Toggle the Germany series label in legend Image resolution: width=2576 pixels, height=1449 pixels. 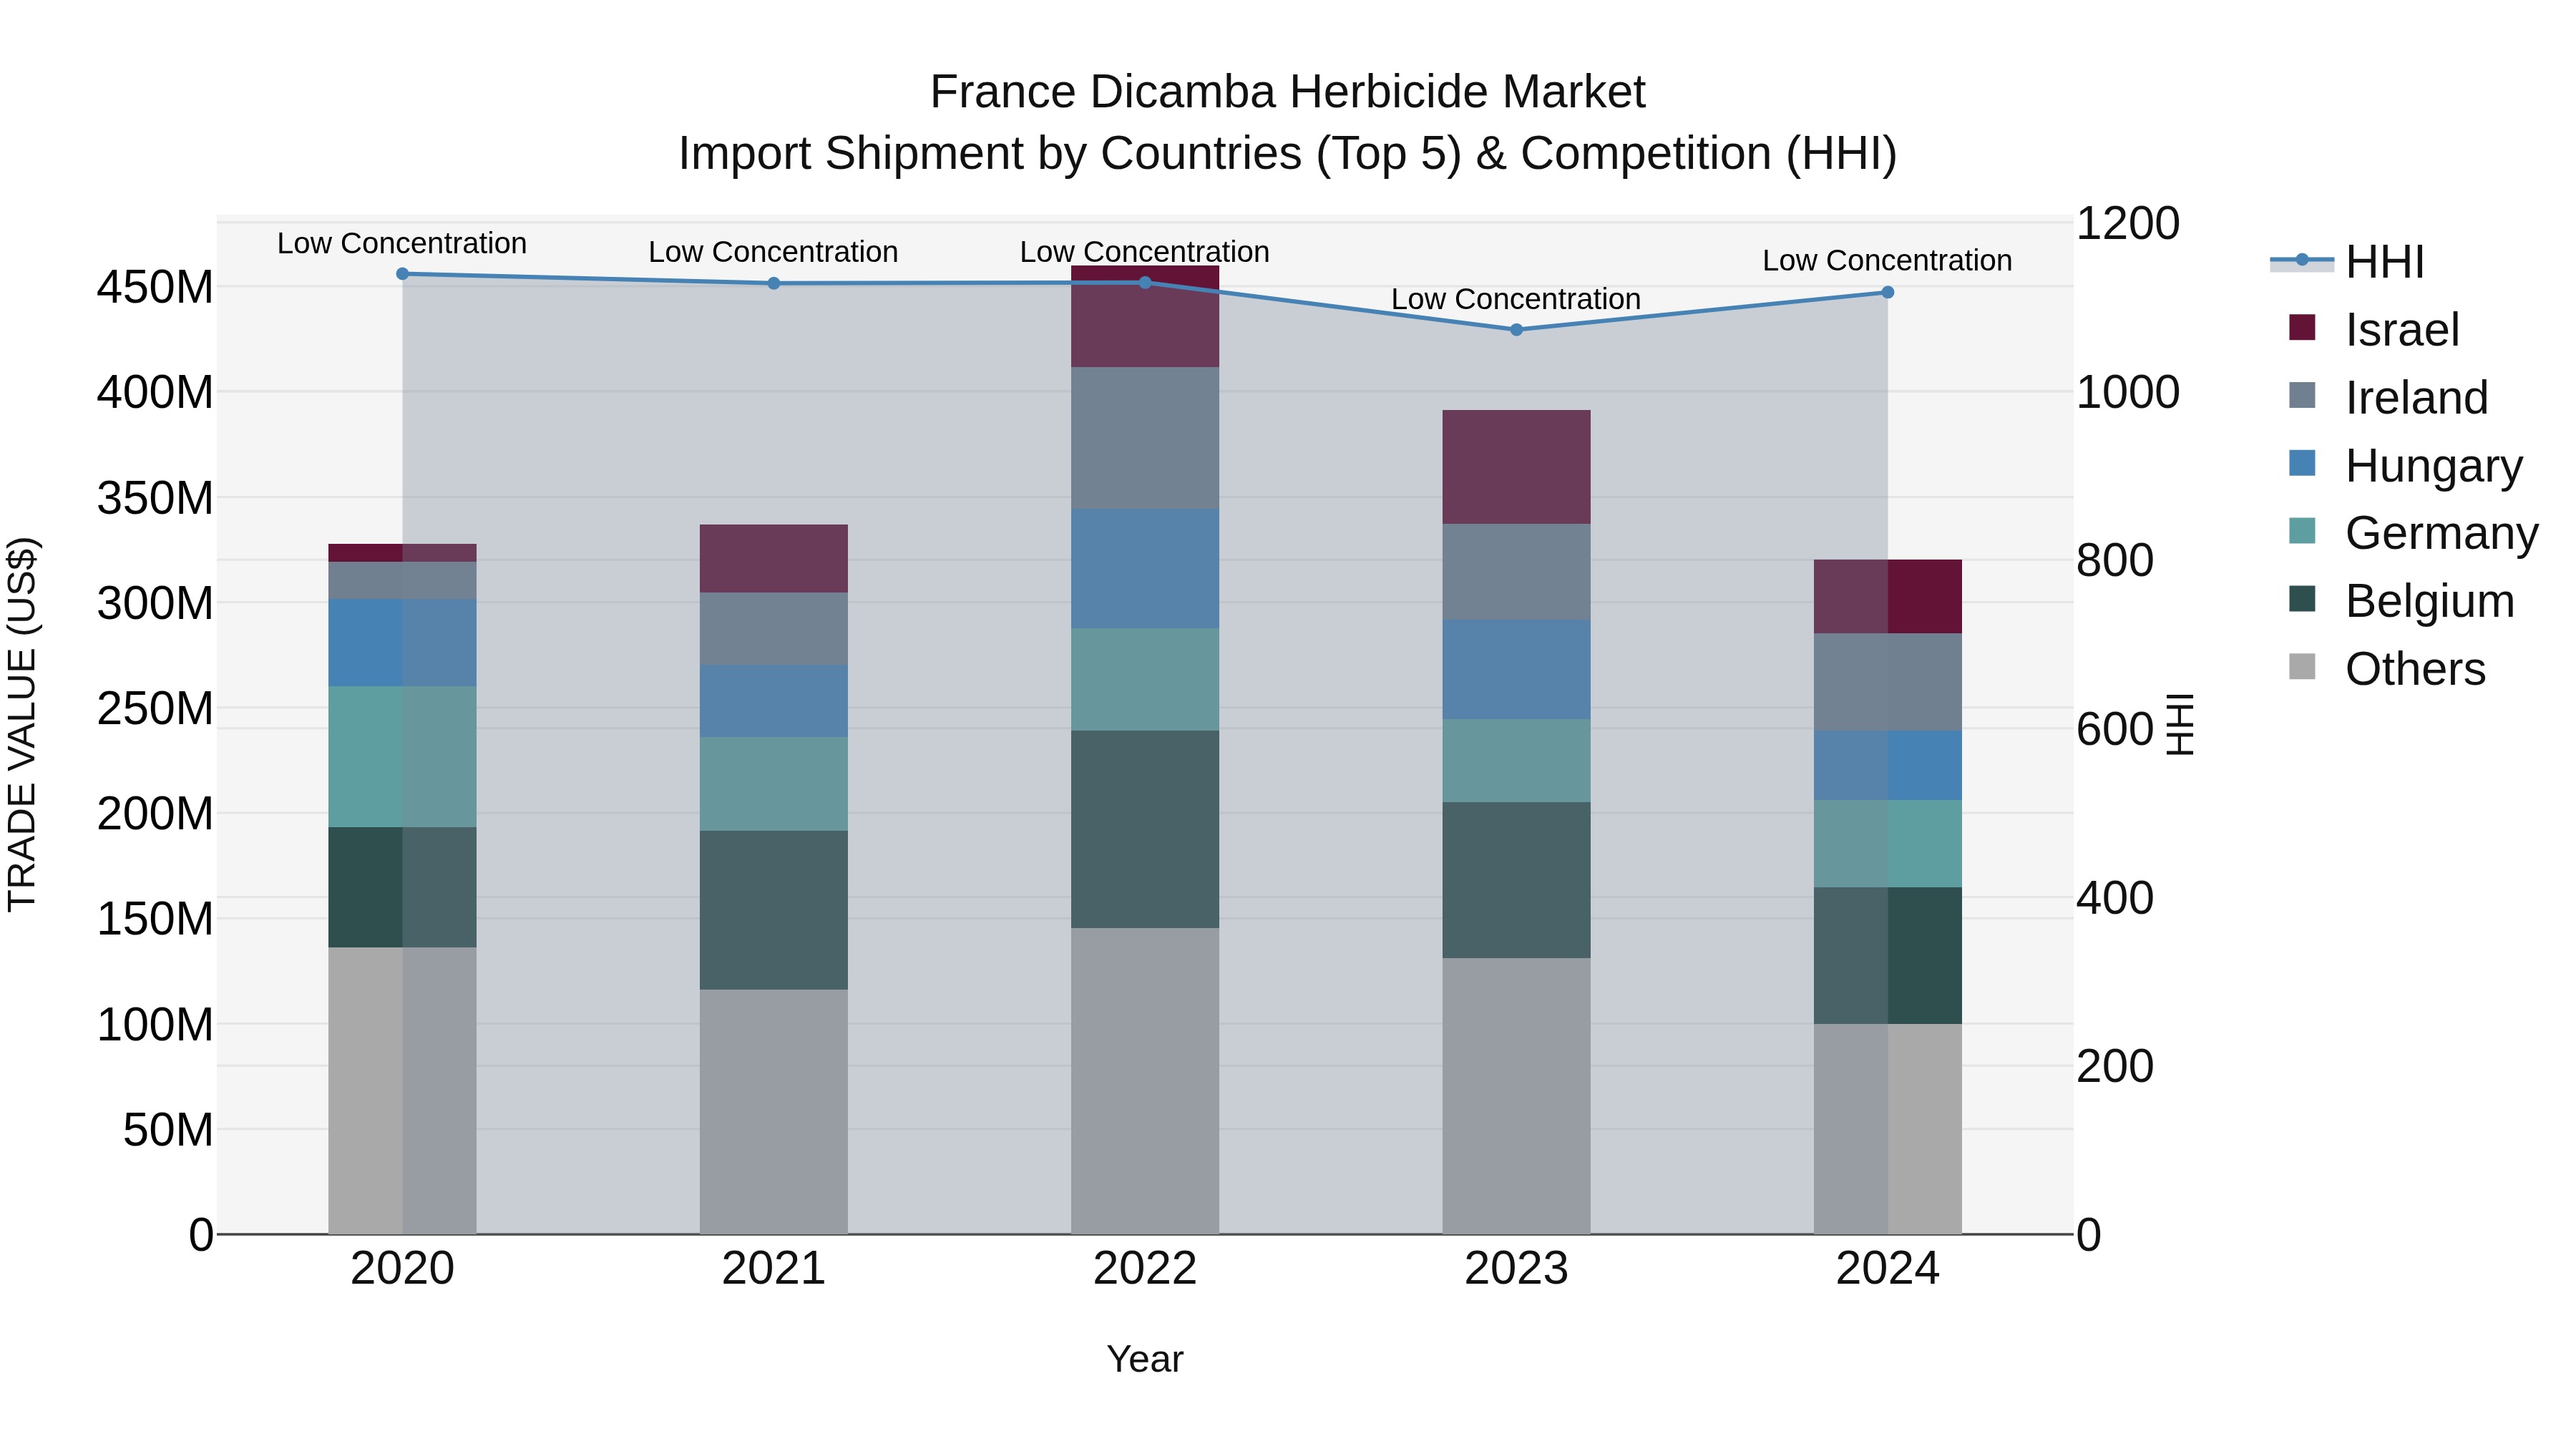[x=2442, y=533]
